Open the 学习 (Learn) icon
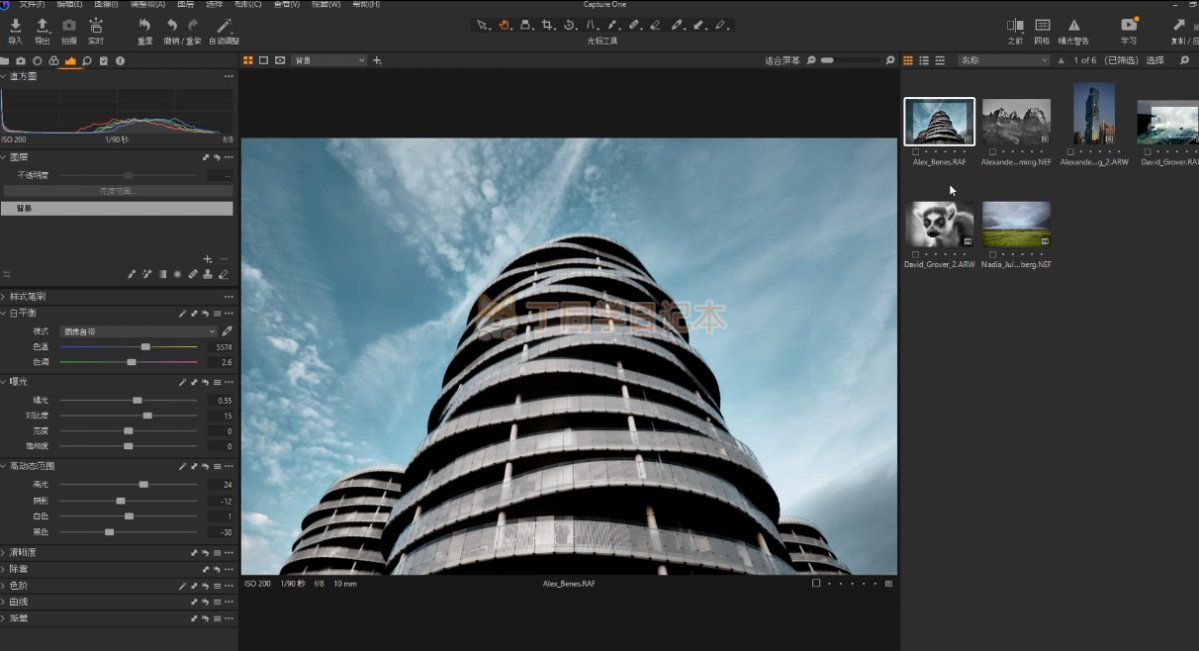This screenshot has width=1199, height=651. 1129,26
